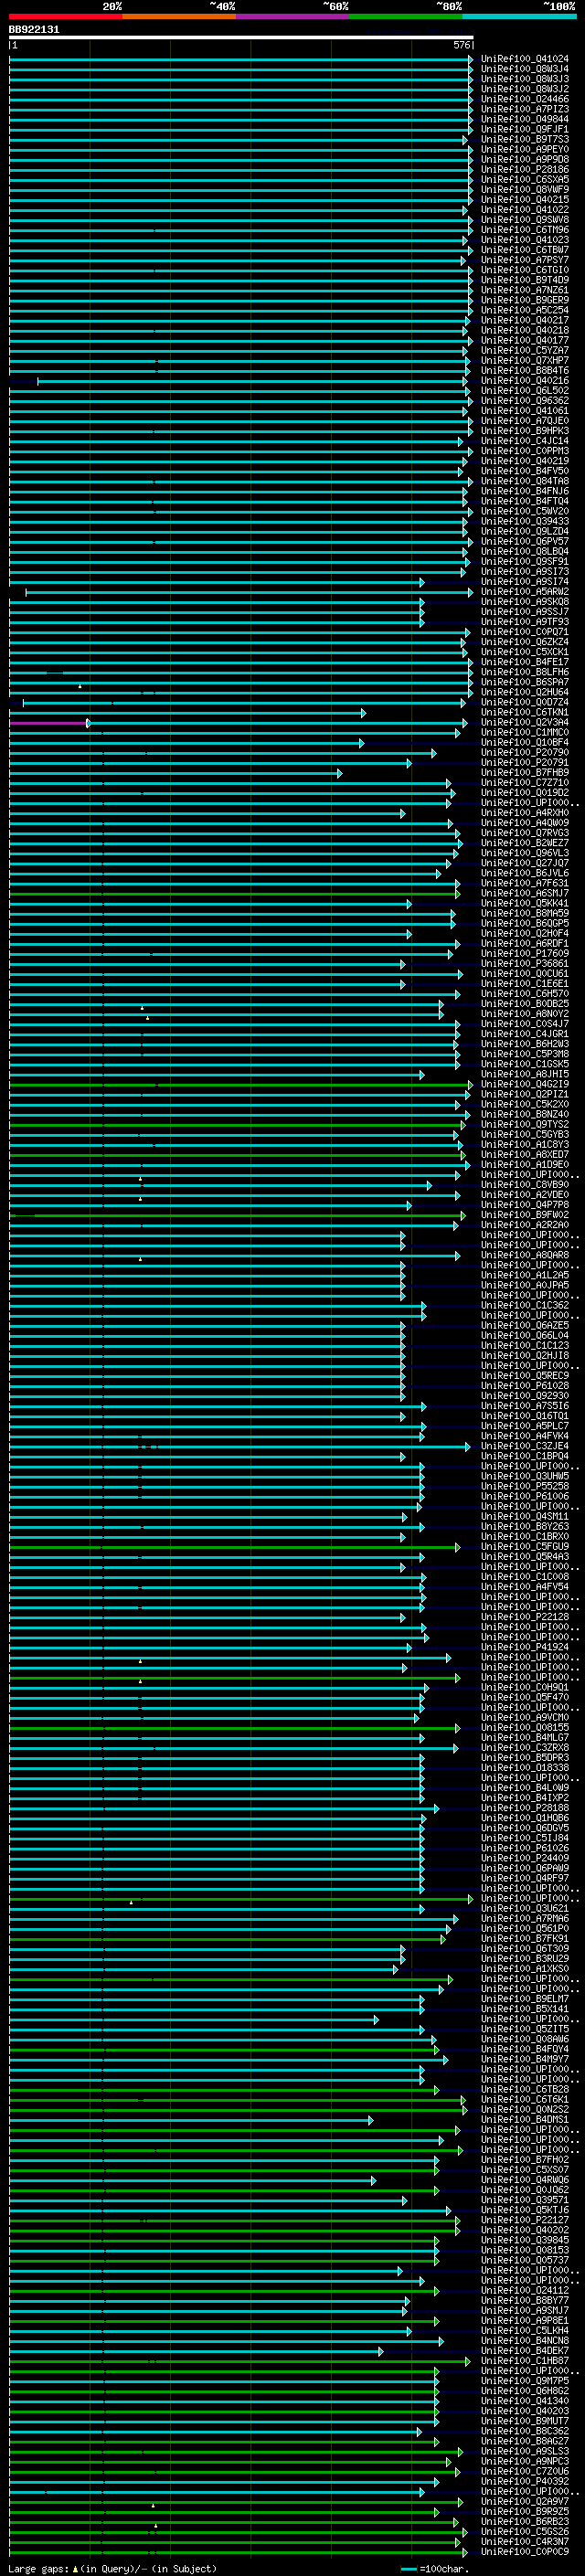Select hit label UniRef100_B7FK91

525,1938
